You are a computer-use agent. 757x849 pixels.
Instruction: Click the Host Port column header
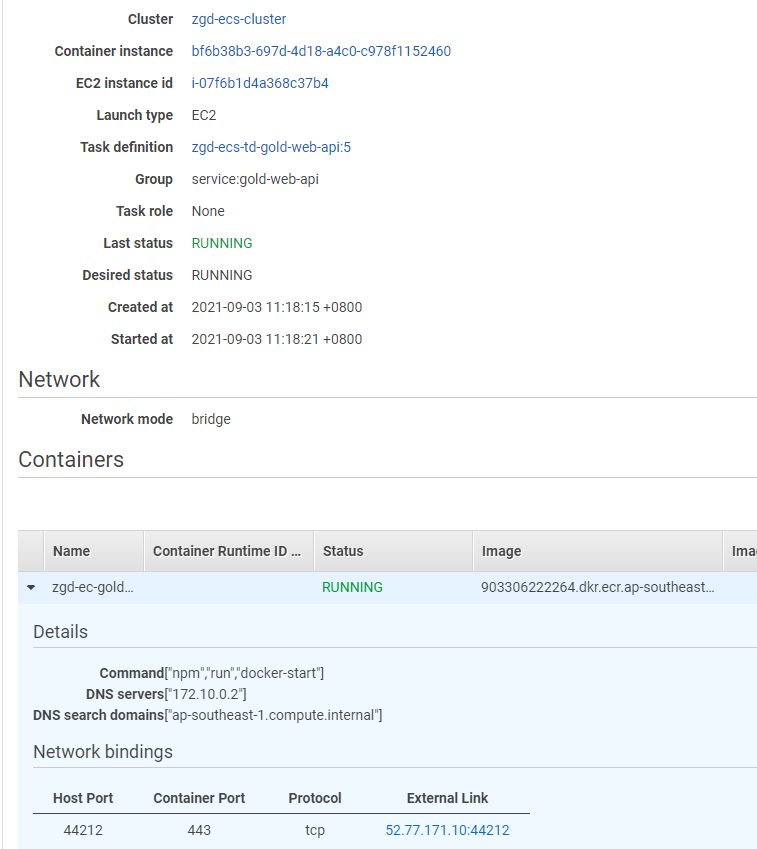(x=83, y=798)
